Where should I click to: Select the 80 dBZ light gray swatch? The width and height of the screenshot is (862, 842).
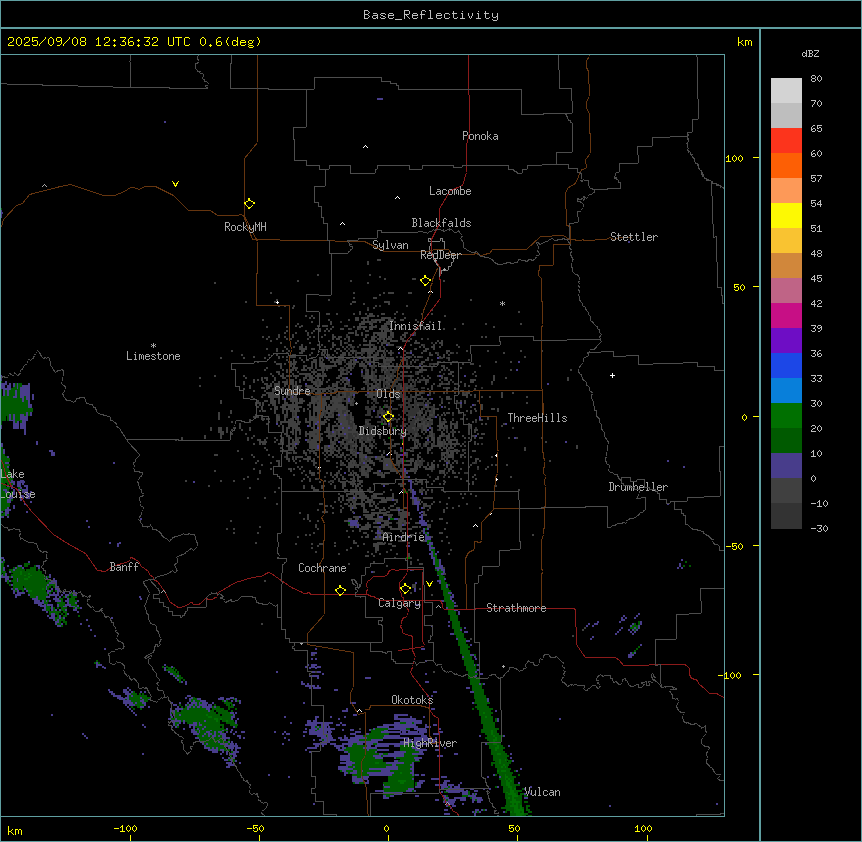[786, 90]
